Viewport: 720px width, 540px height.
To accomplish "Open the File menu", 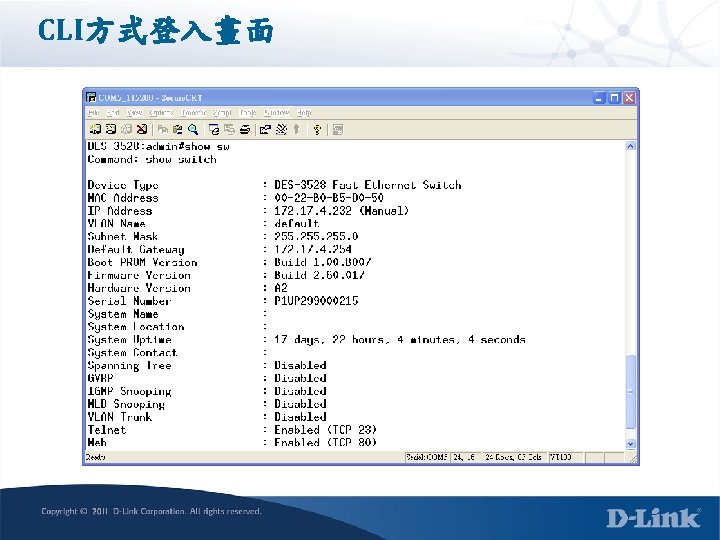I will (94, 112).
